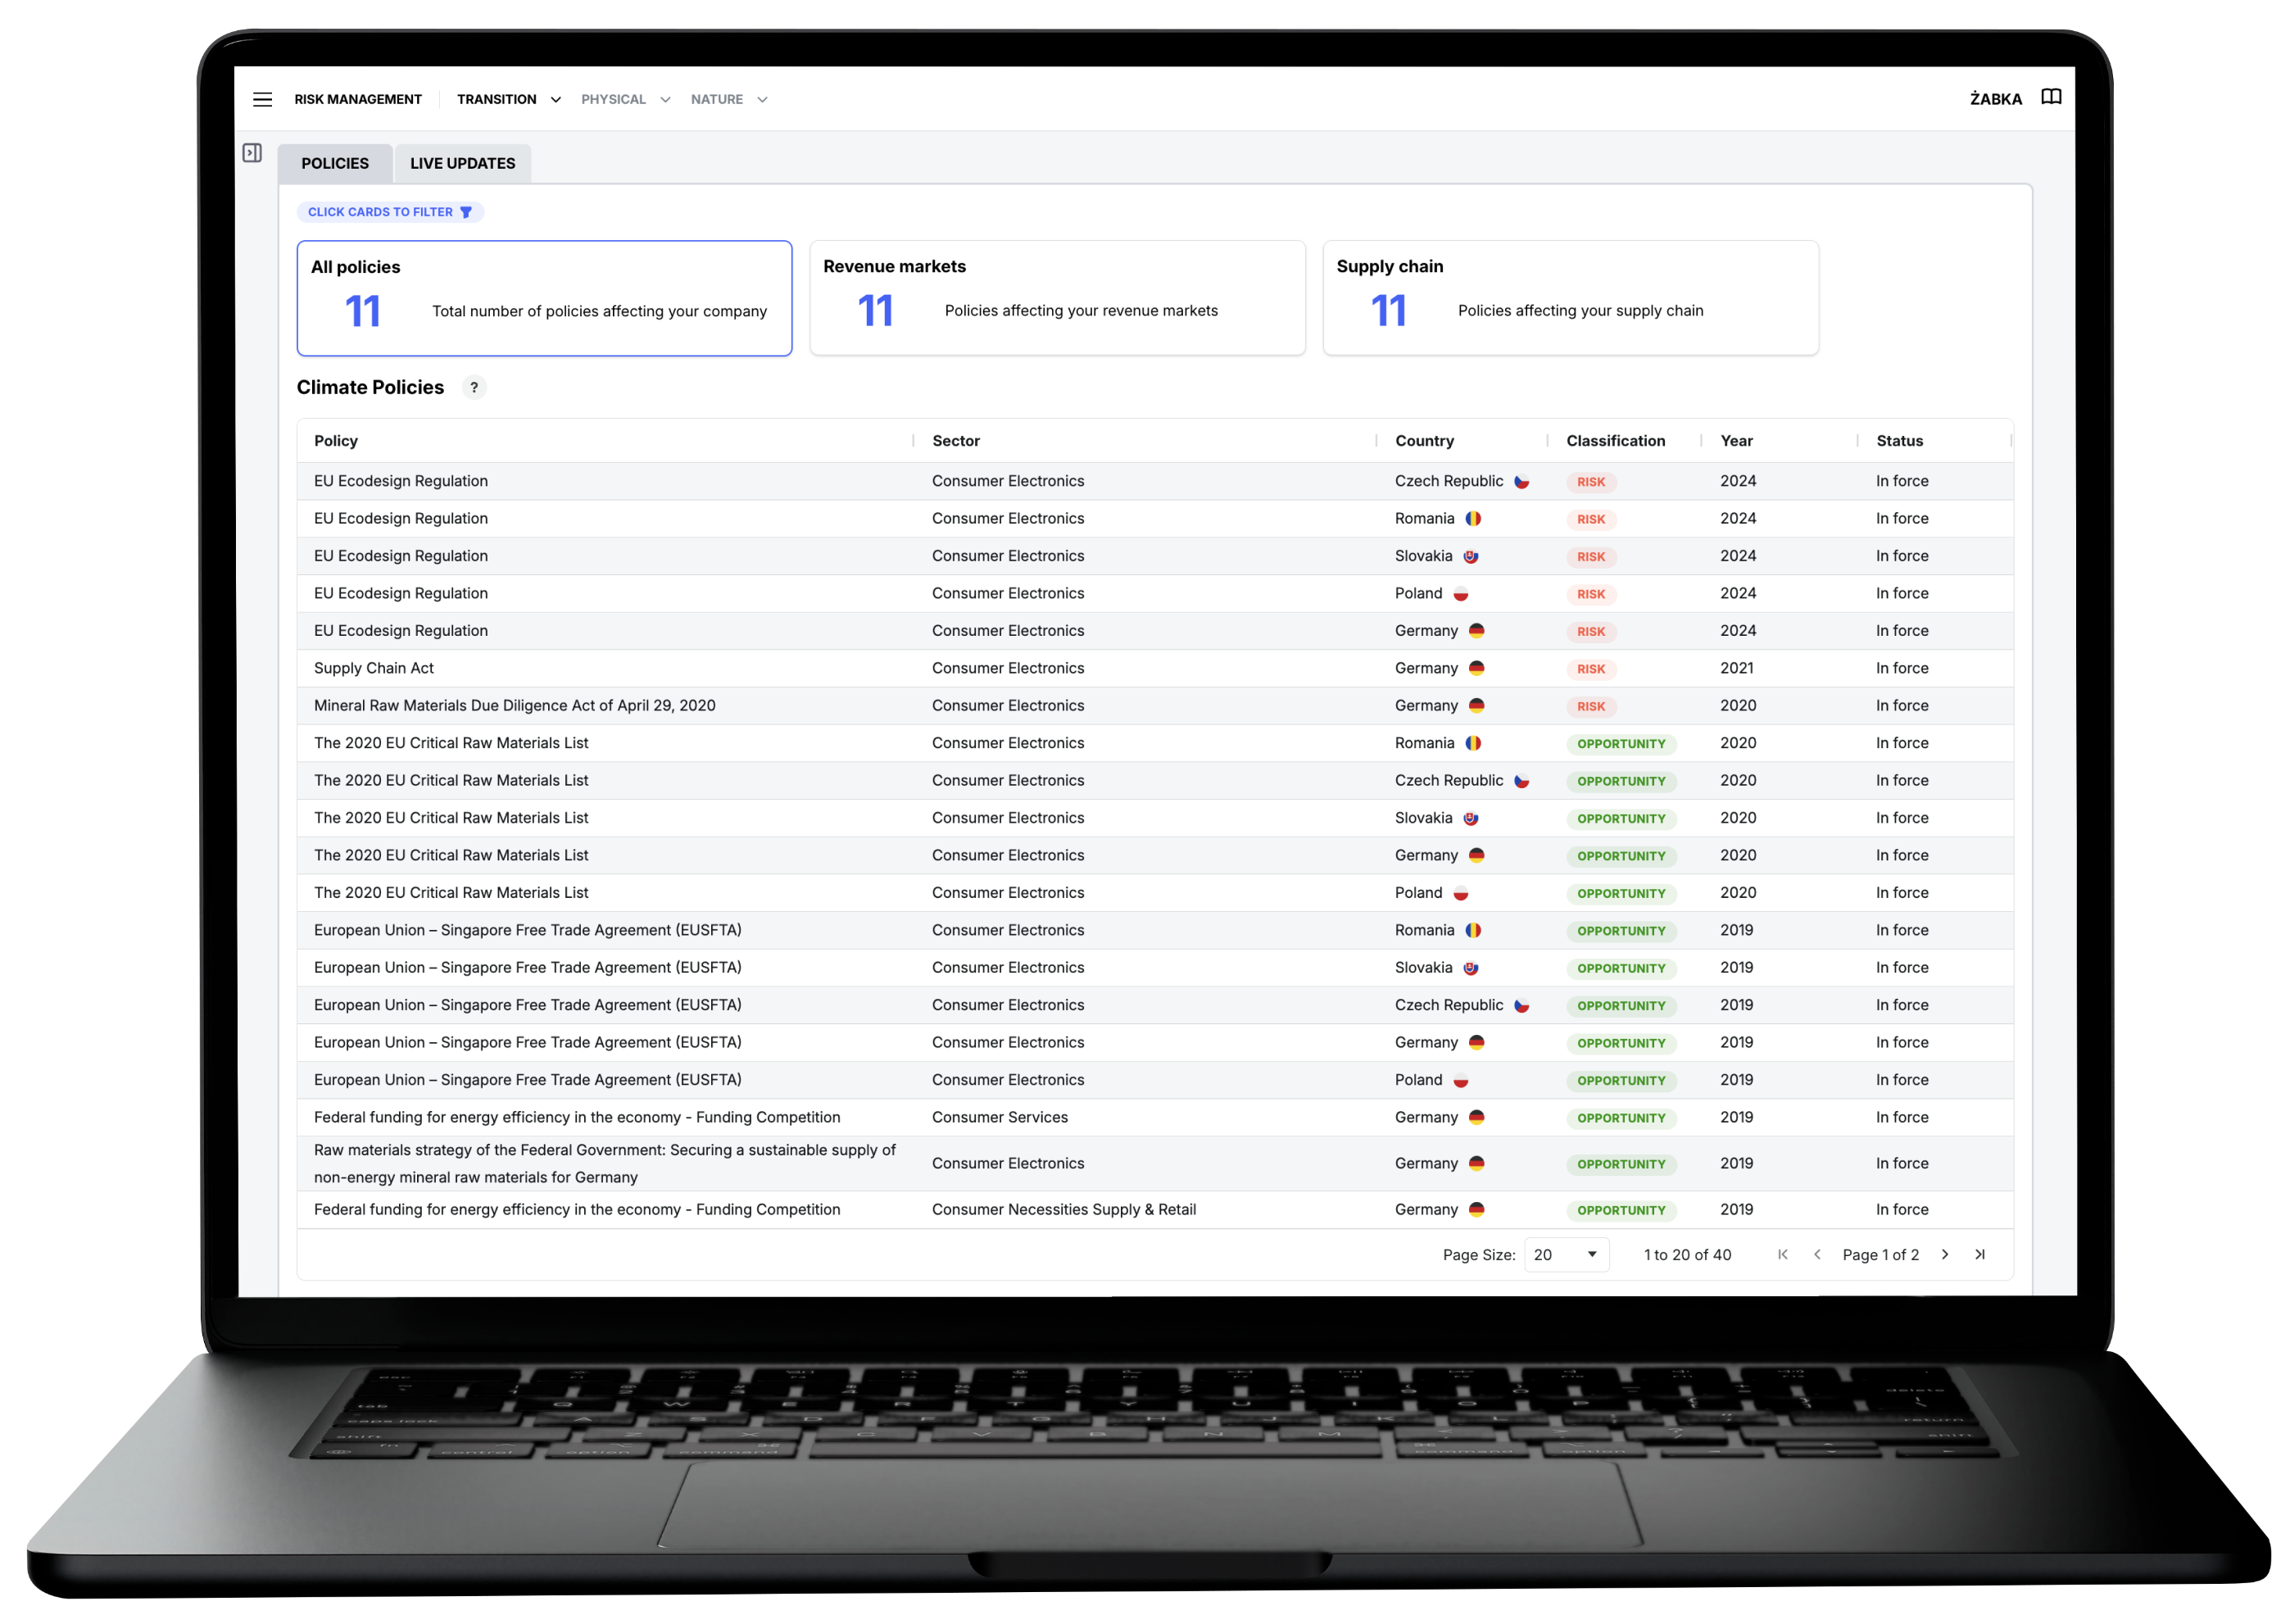Sort by Status column header
Screen dimensions: 2290x1624
1899,441
